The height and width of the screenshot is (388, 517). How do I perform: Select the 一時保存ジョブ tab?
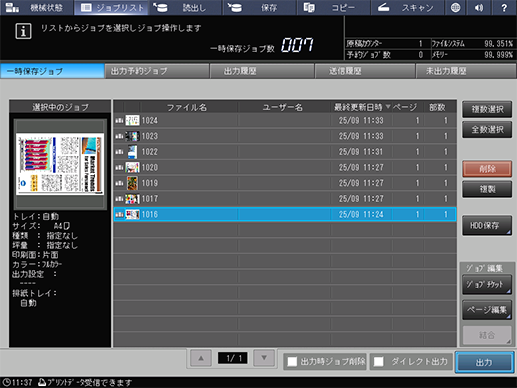pyautogui.click(x=52, y=71)
